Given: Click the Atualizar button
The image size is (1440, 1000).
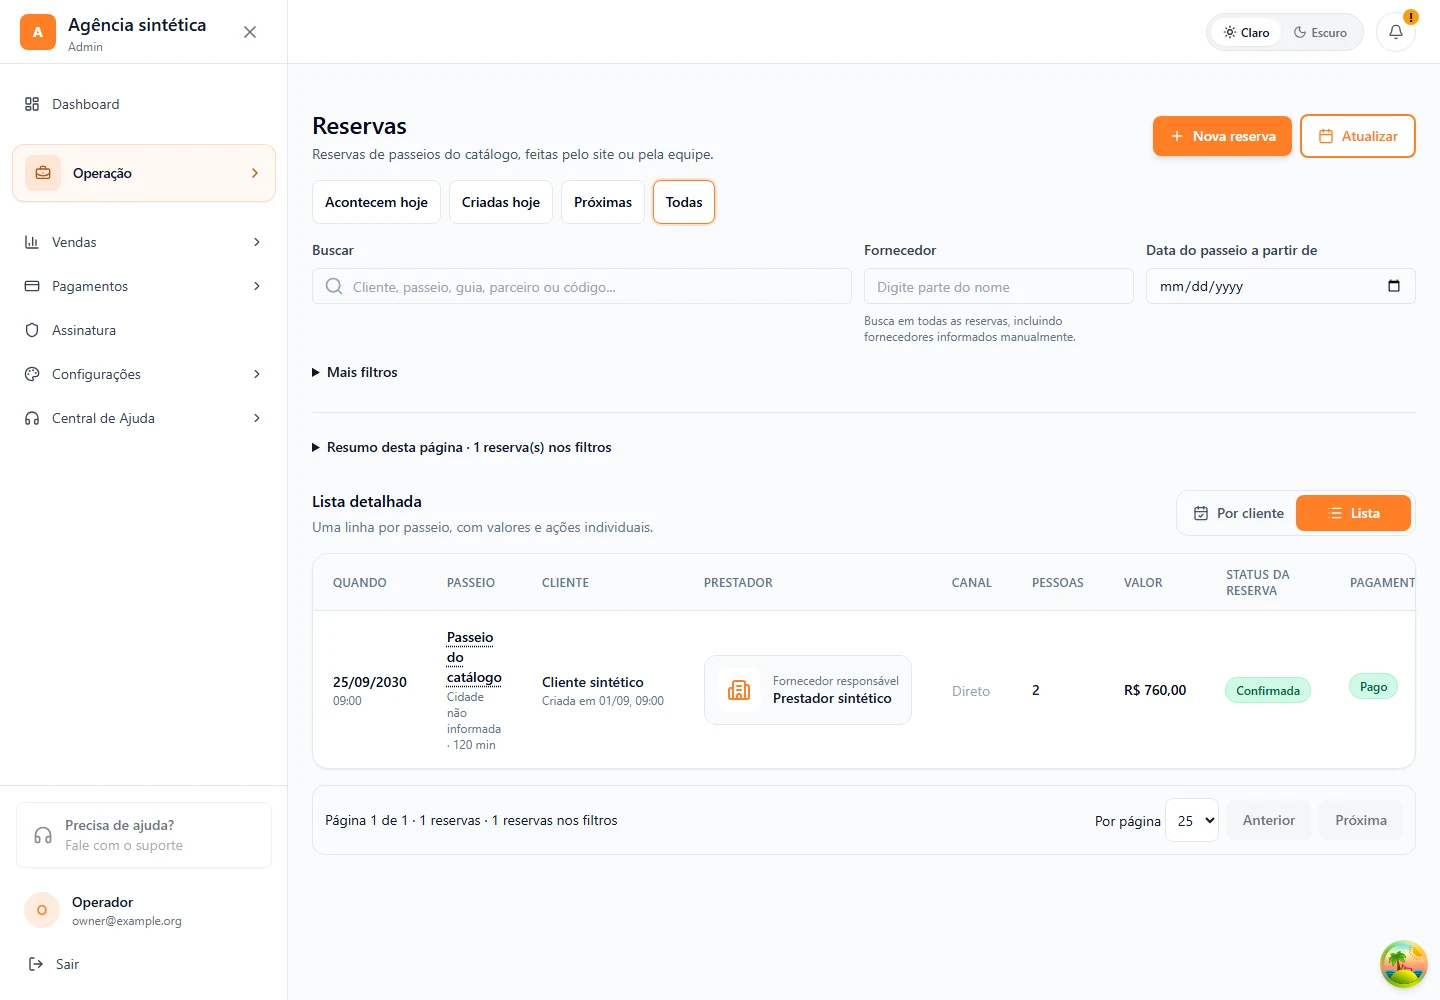Looking at the screenshot, I should (x=1358, y=136).
